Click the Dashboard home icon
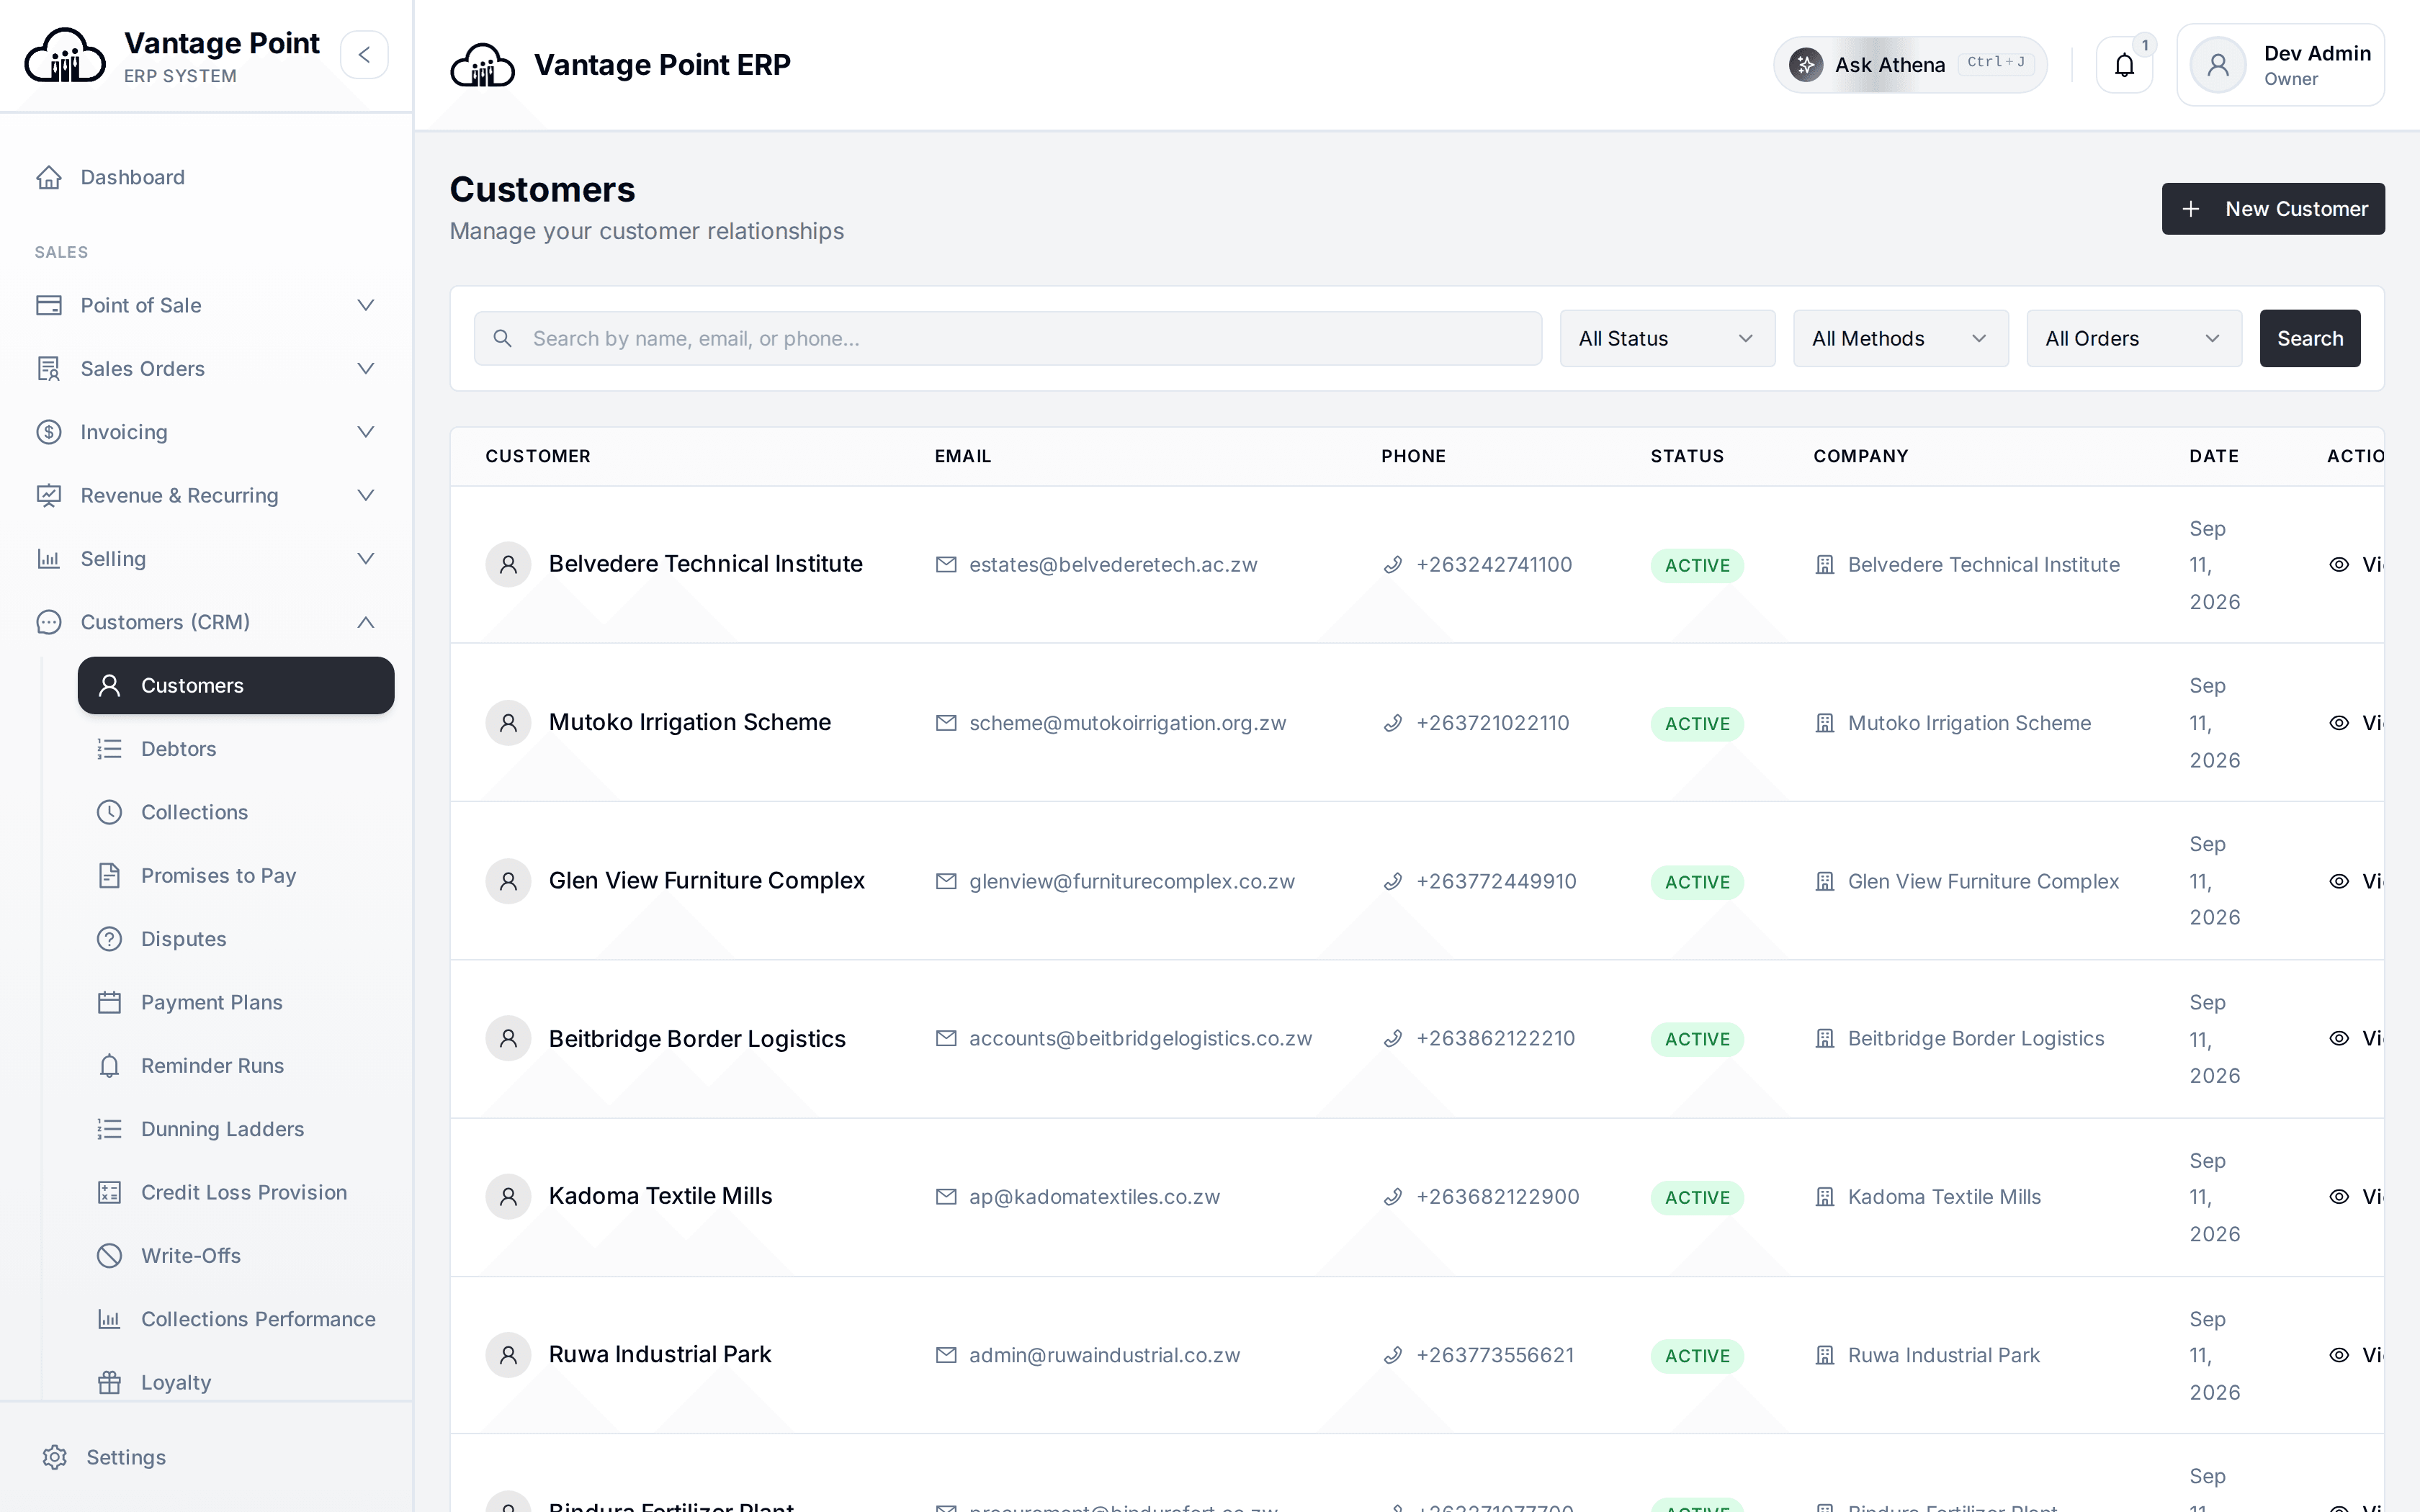Screen dimensions: 2420x1512 coord(49,178)
